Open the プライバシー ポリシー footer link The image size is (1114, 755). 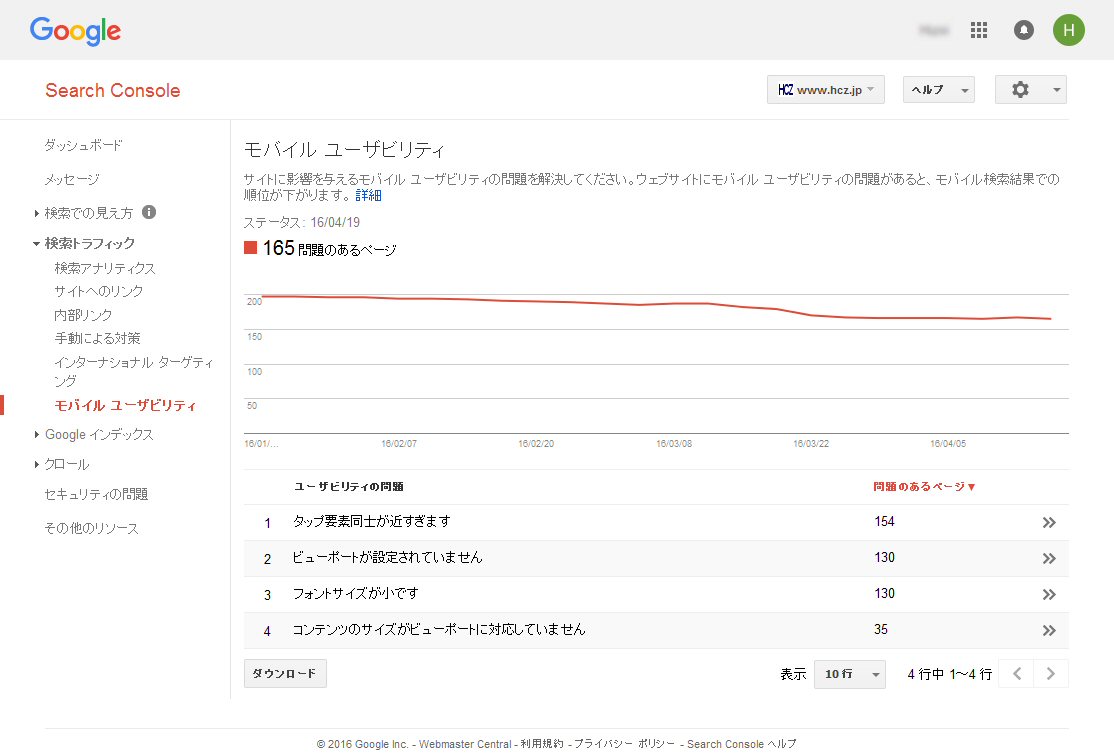coord(624,744)
